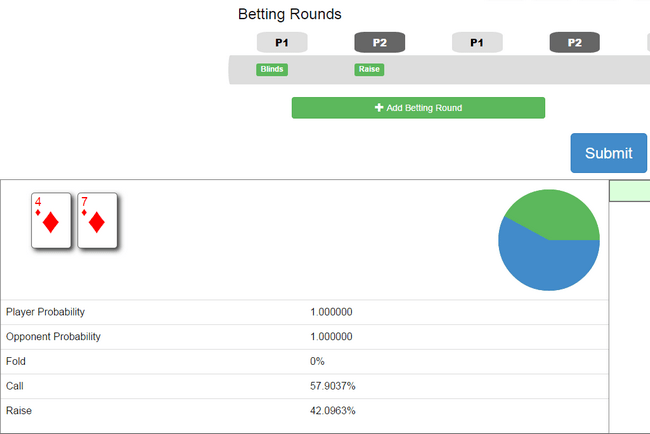Click the Betting Rounds heading
The height and width of the screenshot is (434, 650).
[290, 14]
